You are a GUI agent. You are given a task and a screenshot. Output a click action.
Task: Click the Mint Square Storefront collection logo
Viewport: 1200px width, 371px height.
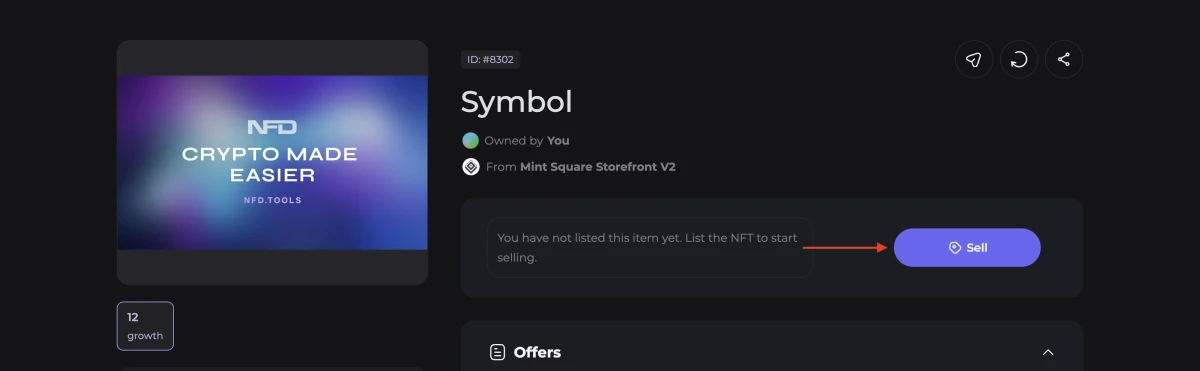pyautogui.click(x=470, y=167)
